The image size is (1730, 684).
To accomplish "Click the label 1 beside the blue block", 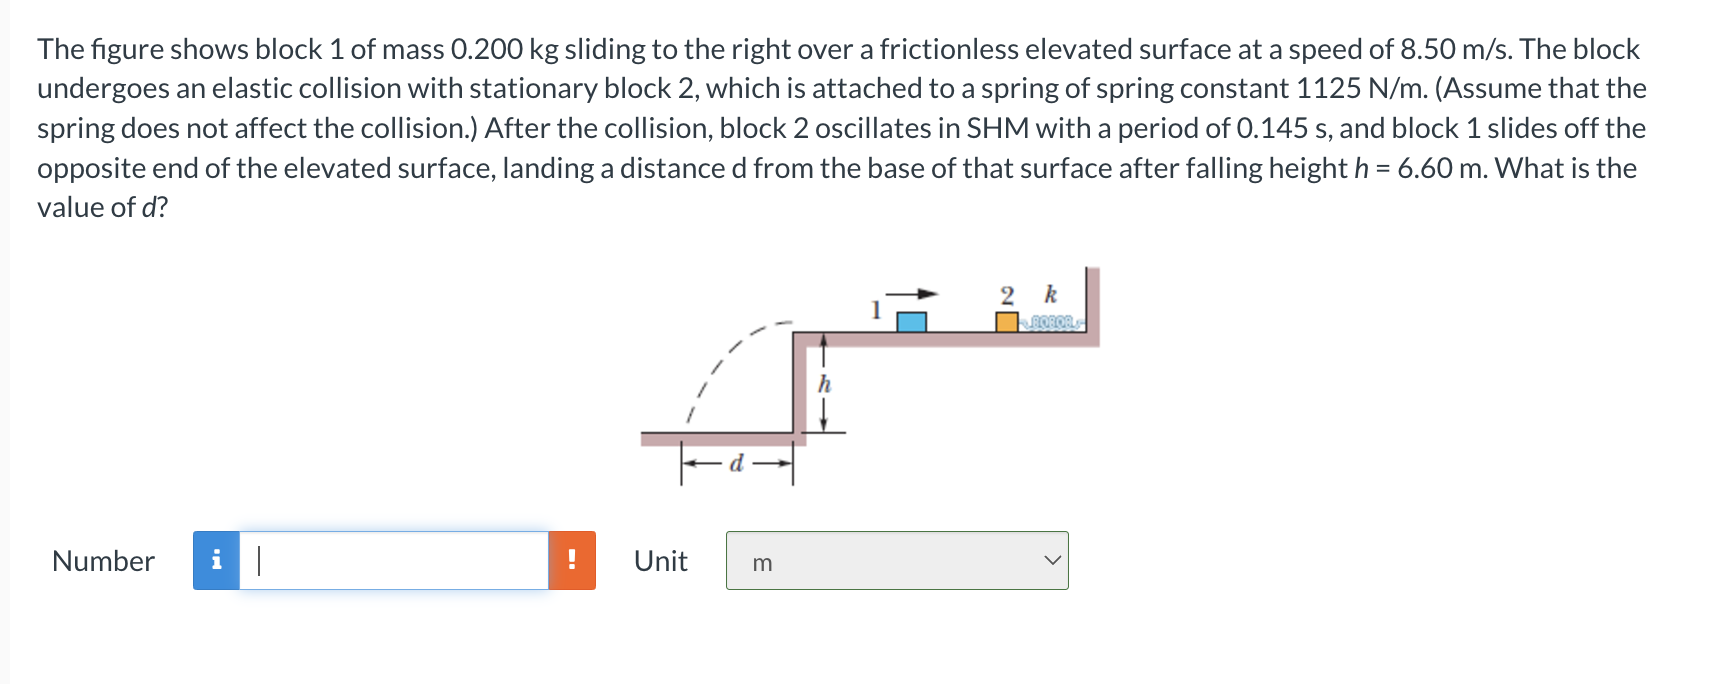I will click(875, 309).
